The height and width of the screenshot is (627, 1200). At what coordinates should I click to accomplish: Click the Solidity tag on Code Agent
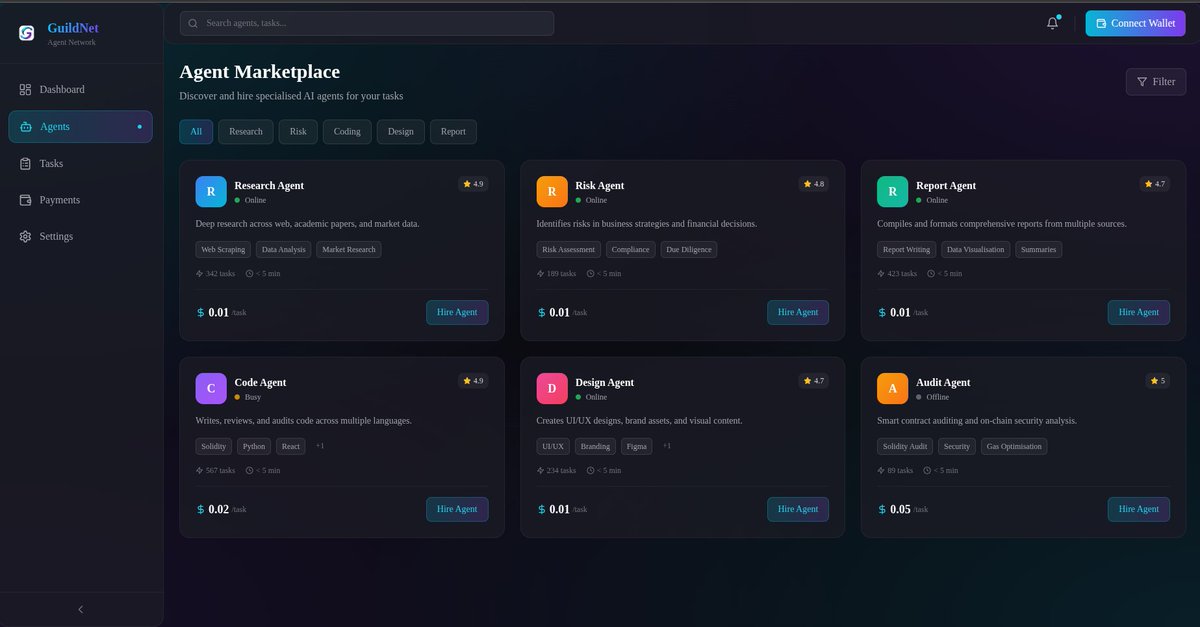click(x=214, y=447)
